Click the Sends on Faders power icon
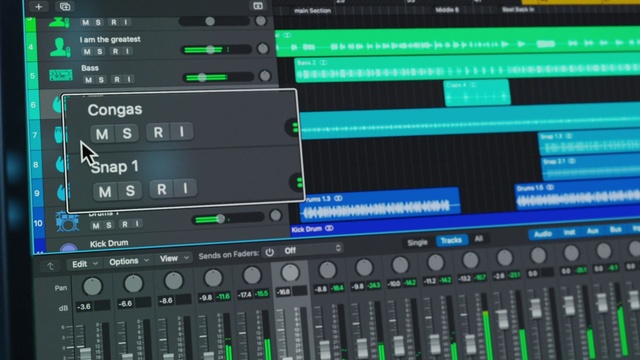640x360 pixels. 269,253
